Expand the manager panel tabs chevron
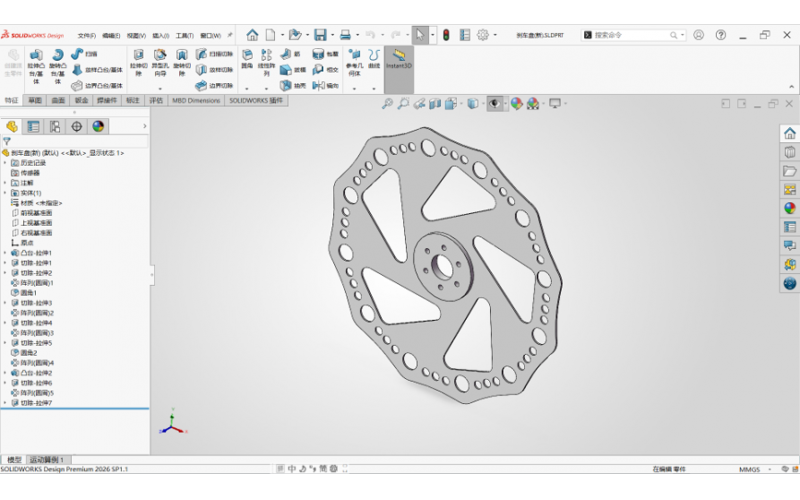 click(x=145, y=126)
